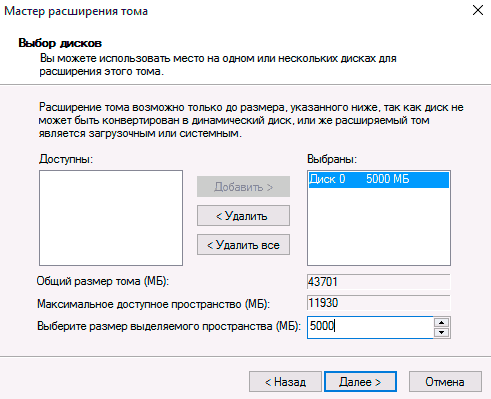Click empty area below Диск 0 in Выбраны list
The width and height of the screenshot is (491, 399).
(379, 227)
